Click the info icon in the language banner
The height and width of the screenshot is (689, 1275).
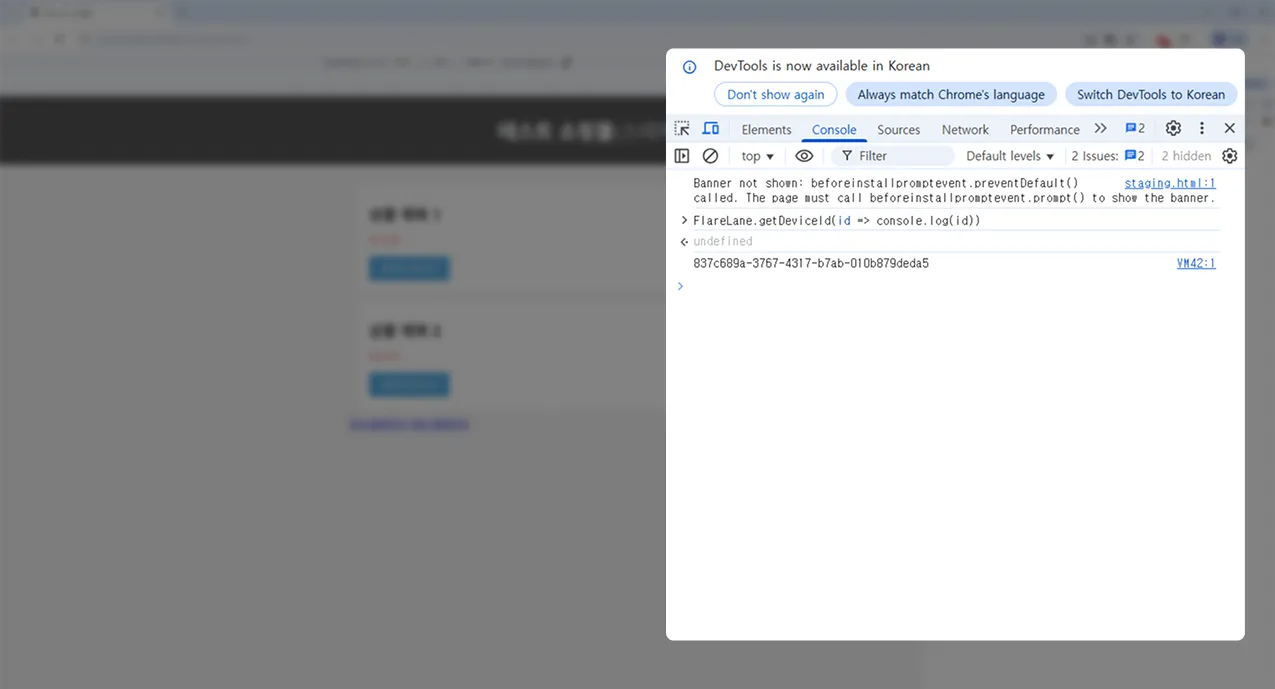coord(689,67)
